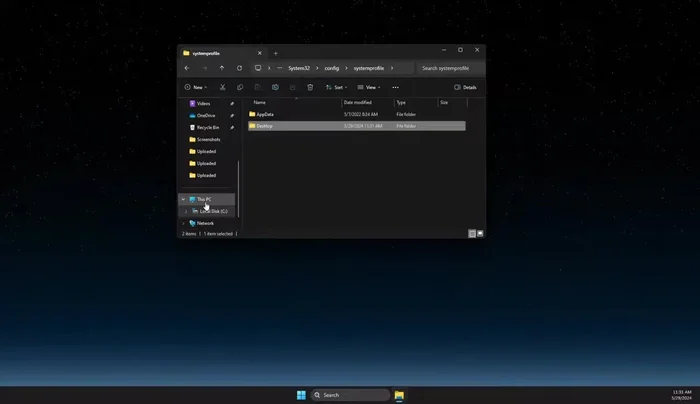The height and width of the screenshot is (404, 700).
Task: Open the View dropdown menu
Action: pyautogui.click(x=369, y=87)
